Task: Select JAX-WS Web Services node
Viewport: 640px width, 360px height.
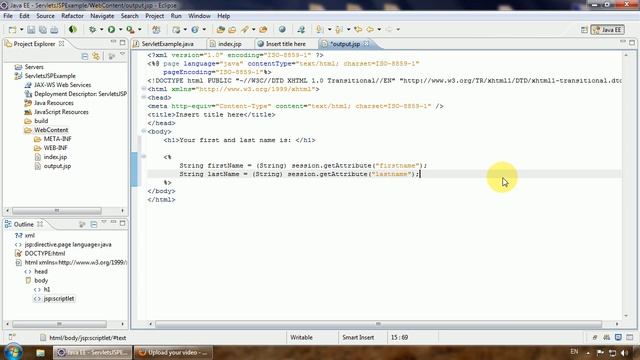Action: (x=62, y=85)
